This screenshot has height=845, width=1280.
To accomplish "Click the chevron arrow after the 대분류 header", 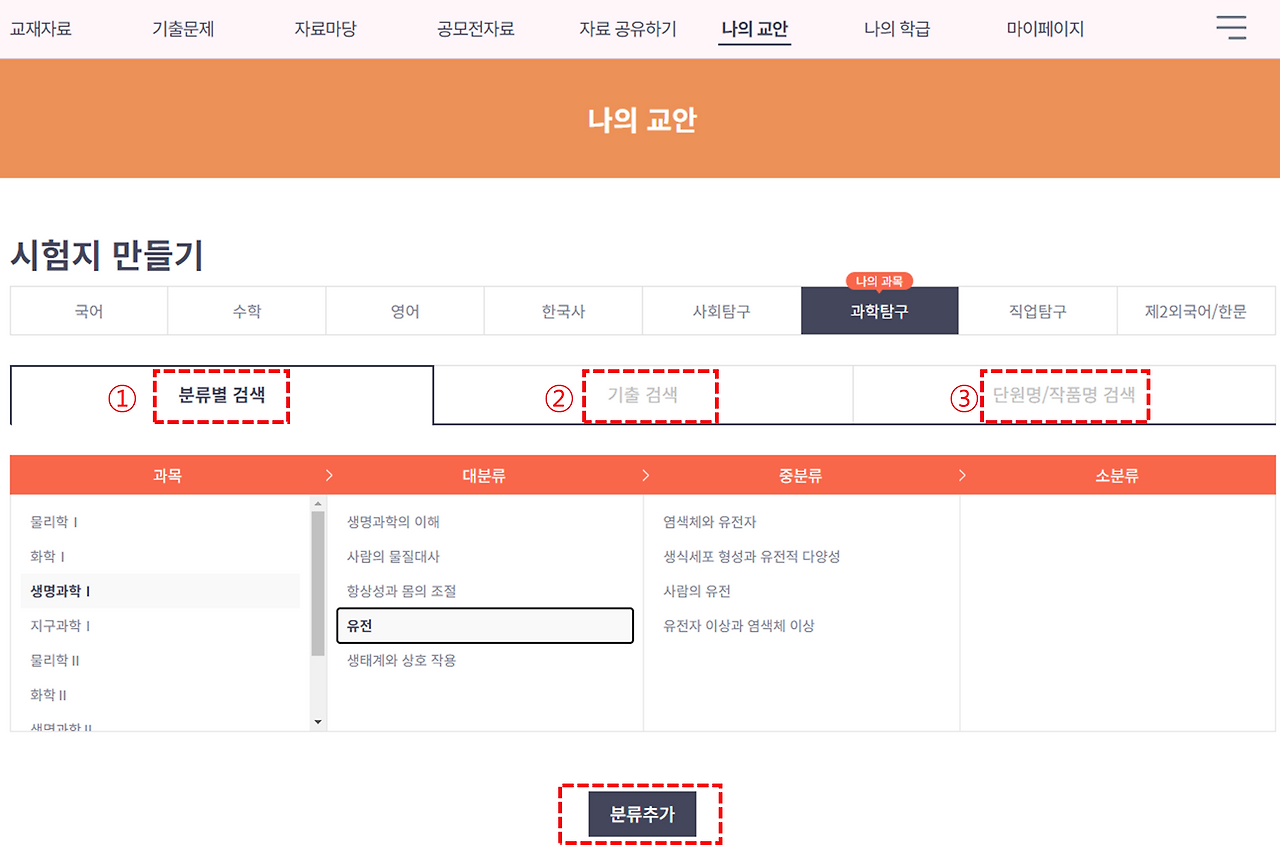I will [645, 475].
